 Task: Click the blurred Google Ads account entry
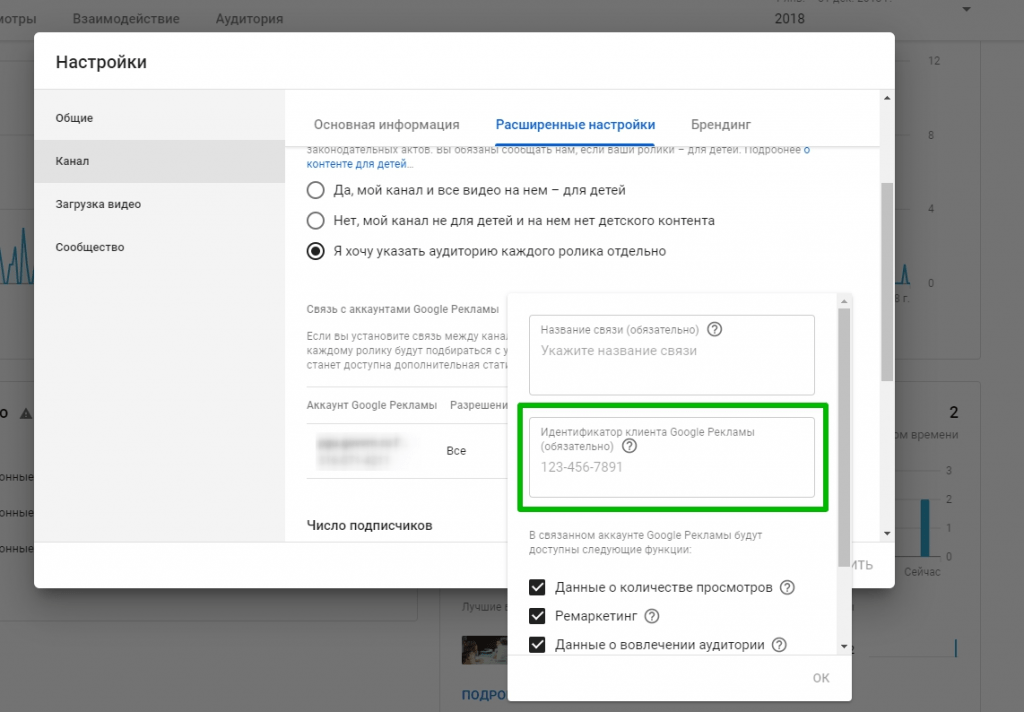point(361,451)
